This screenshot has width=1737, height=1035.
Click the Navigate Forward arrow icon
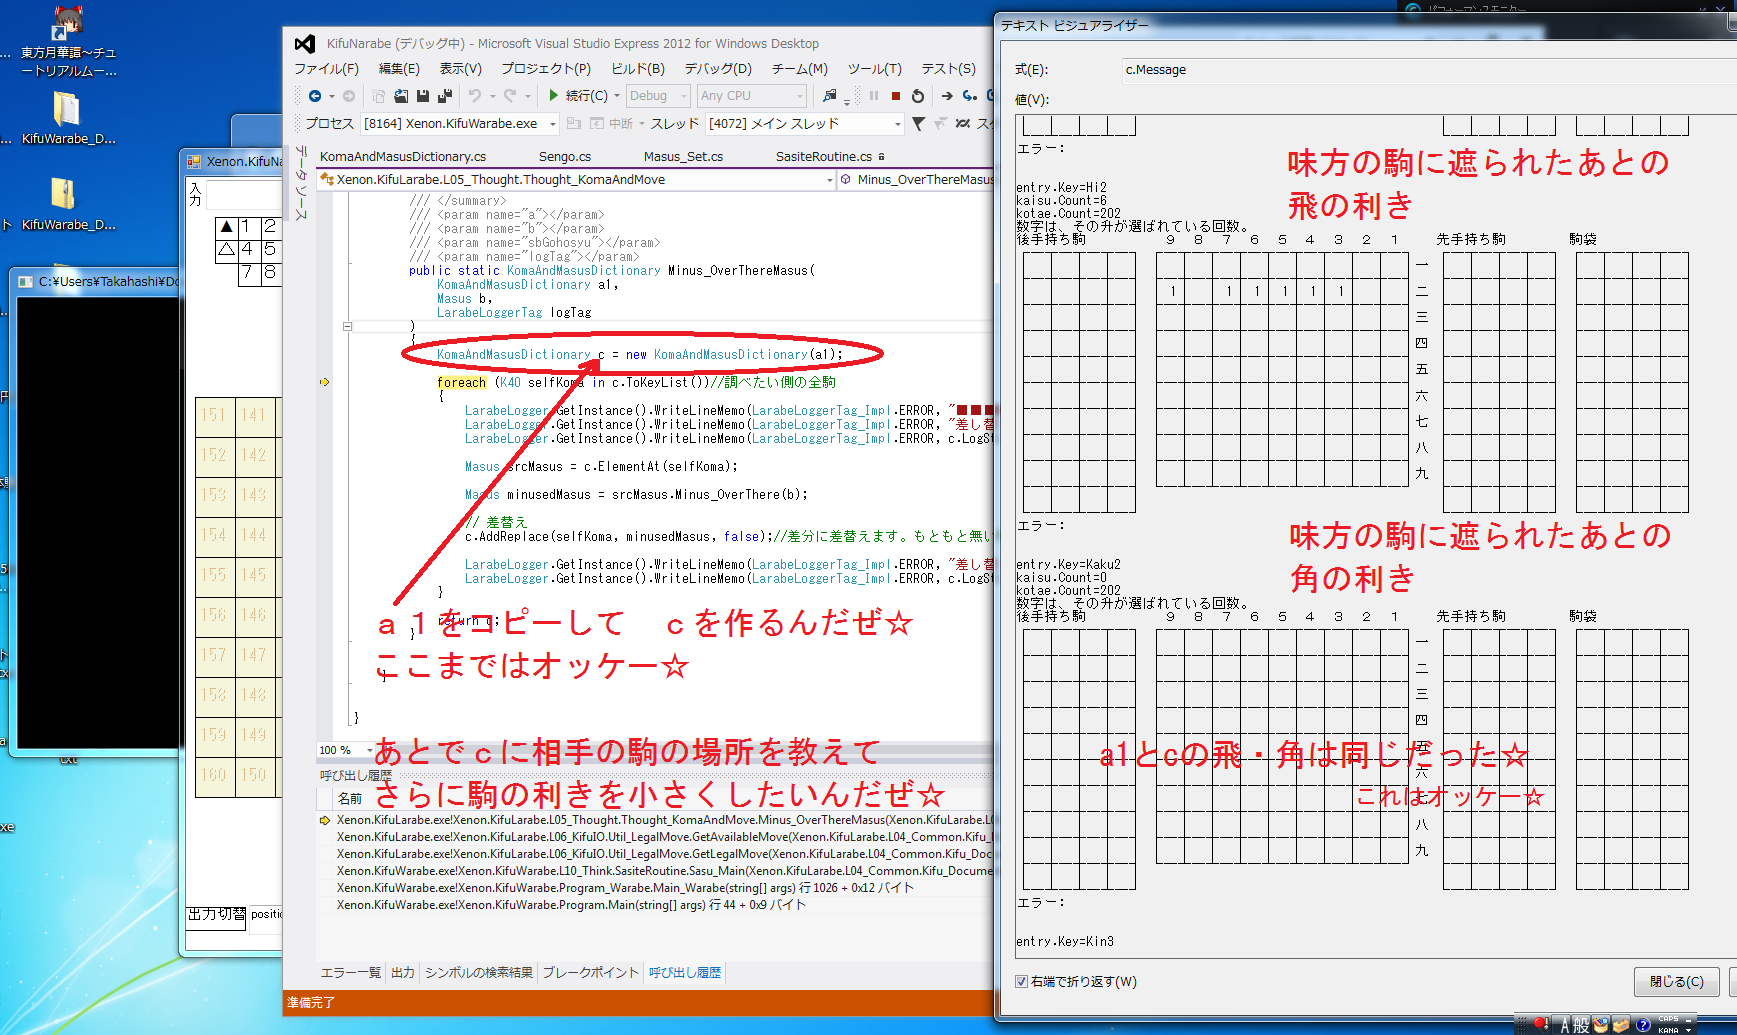(x=348, y=96)
